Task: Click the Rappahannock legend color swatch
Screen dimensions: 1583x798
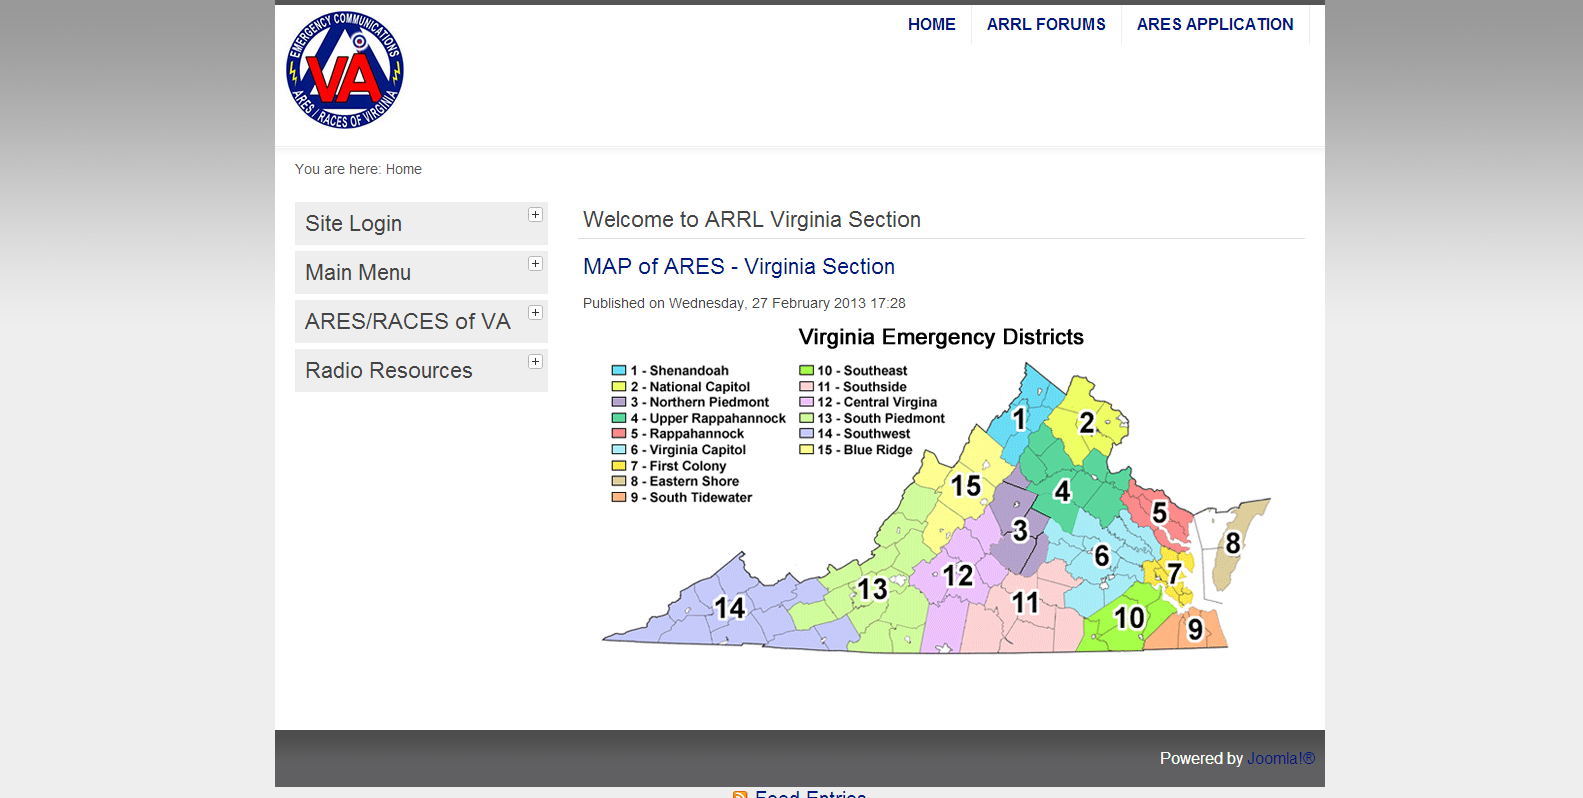Action: click(x=619, y=434)
